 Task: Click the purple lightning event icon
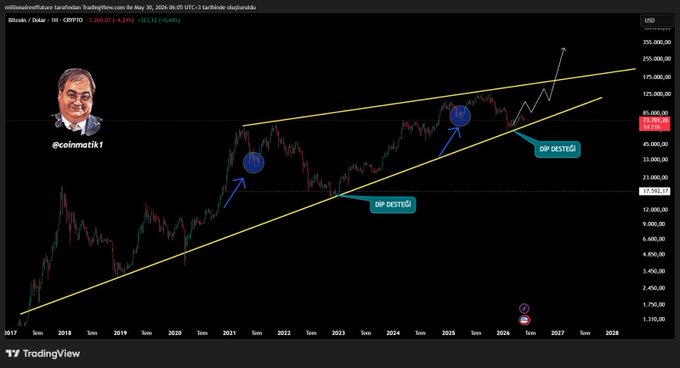click(524, 309)
